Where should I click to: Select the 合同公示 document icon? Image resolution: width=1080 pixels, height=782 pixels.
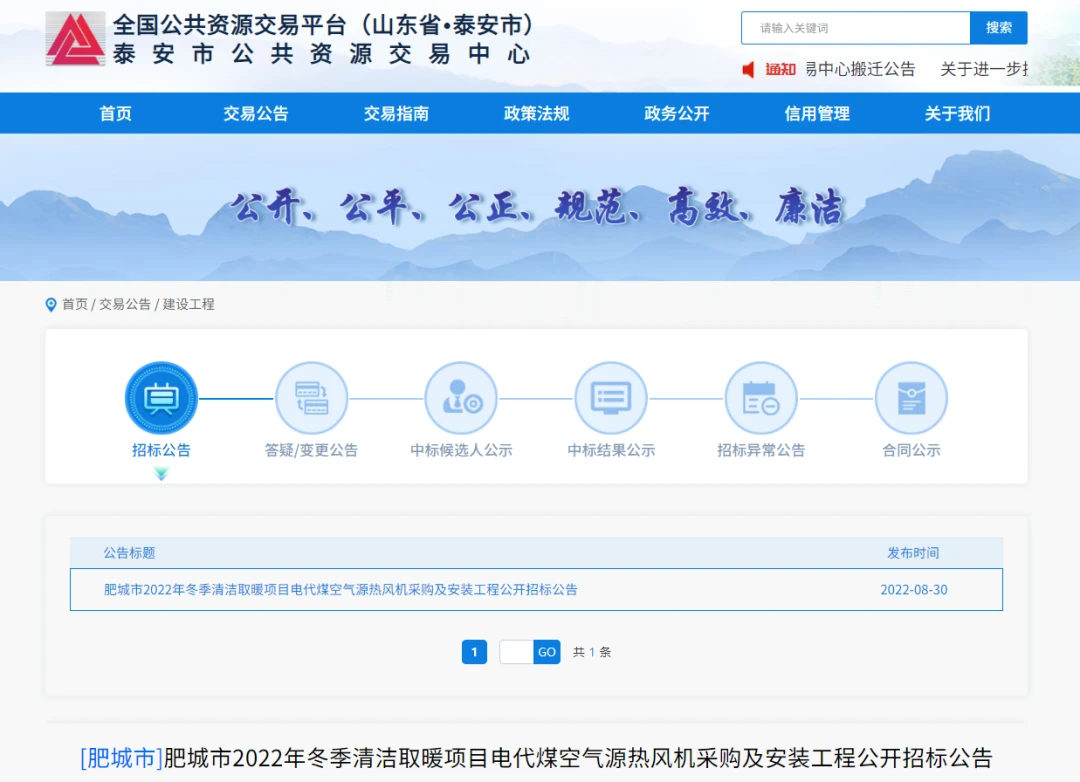pos(911,398)
